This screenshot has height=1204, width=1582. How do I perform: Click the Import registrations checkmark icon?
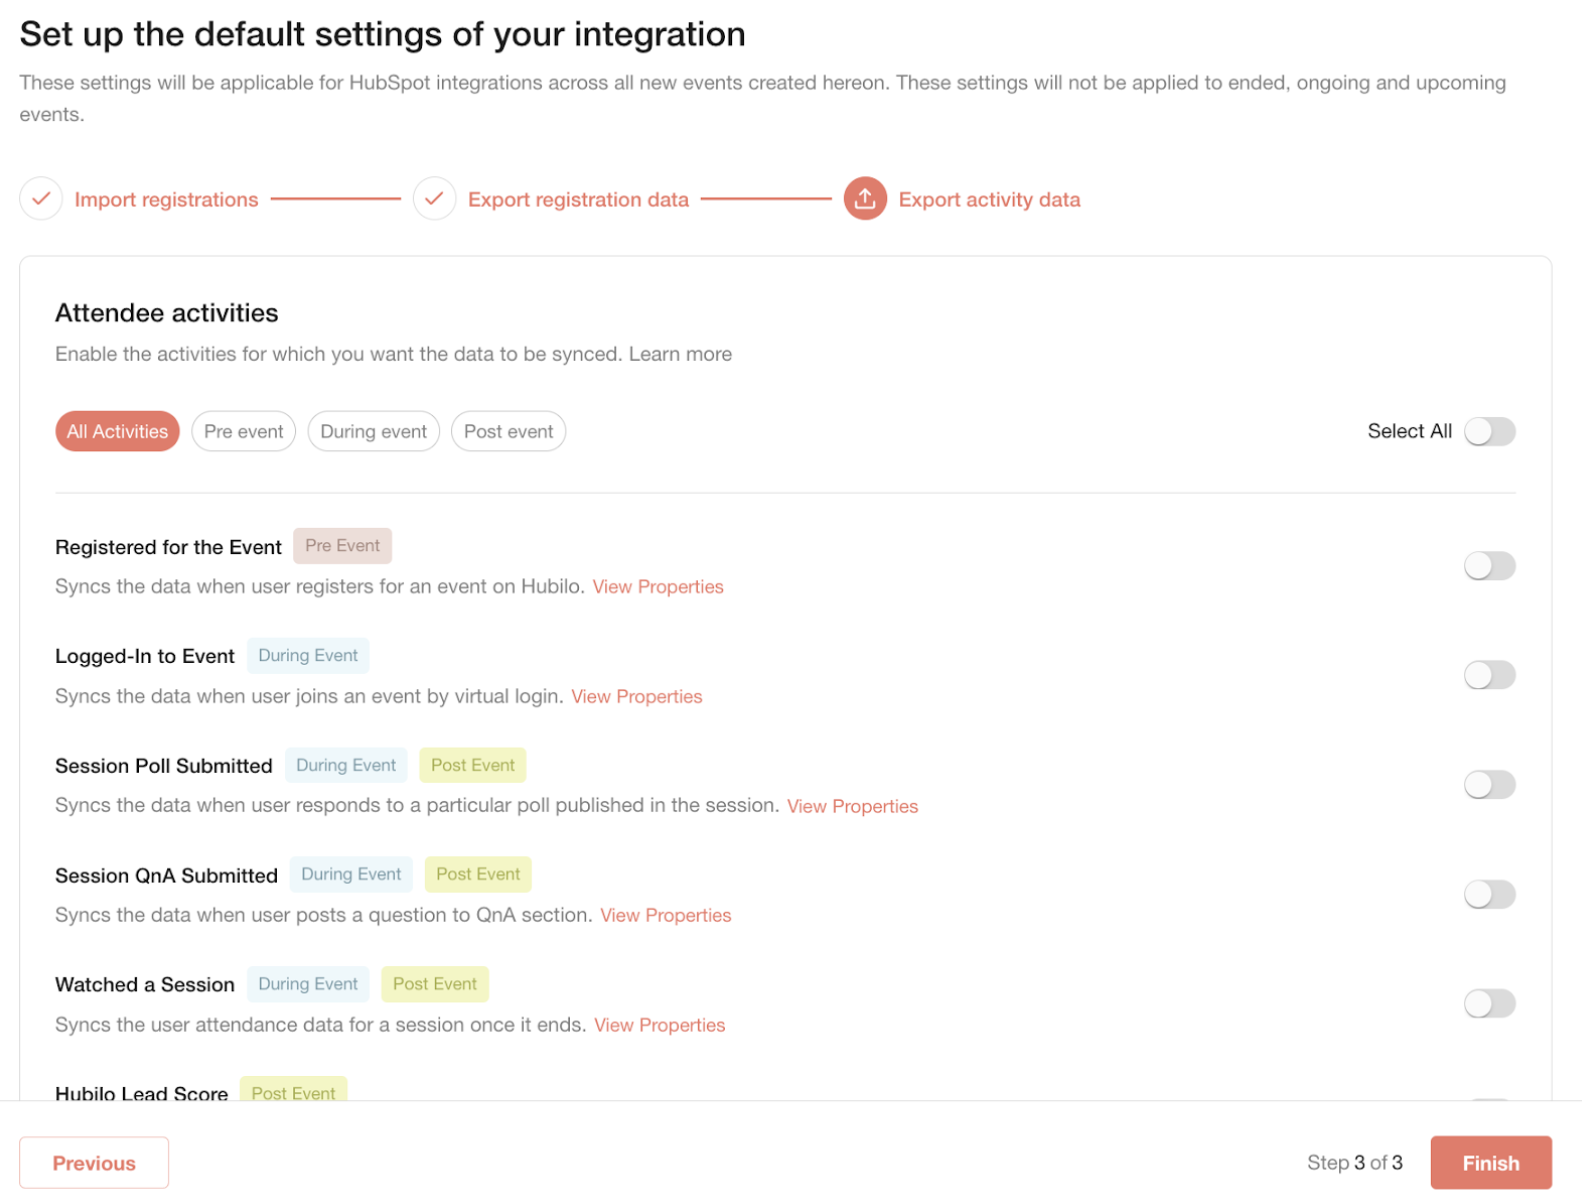(41, 199)
